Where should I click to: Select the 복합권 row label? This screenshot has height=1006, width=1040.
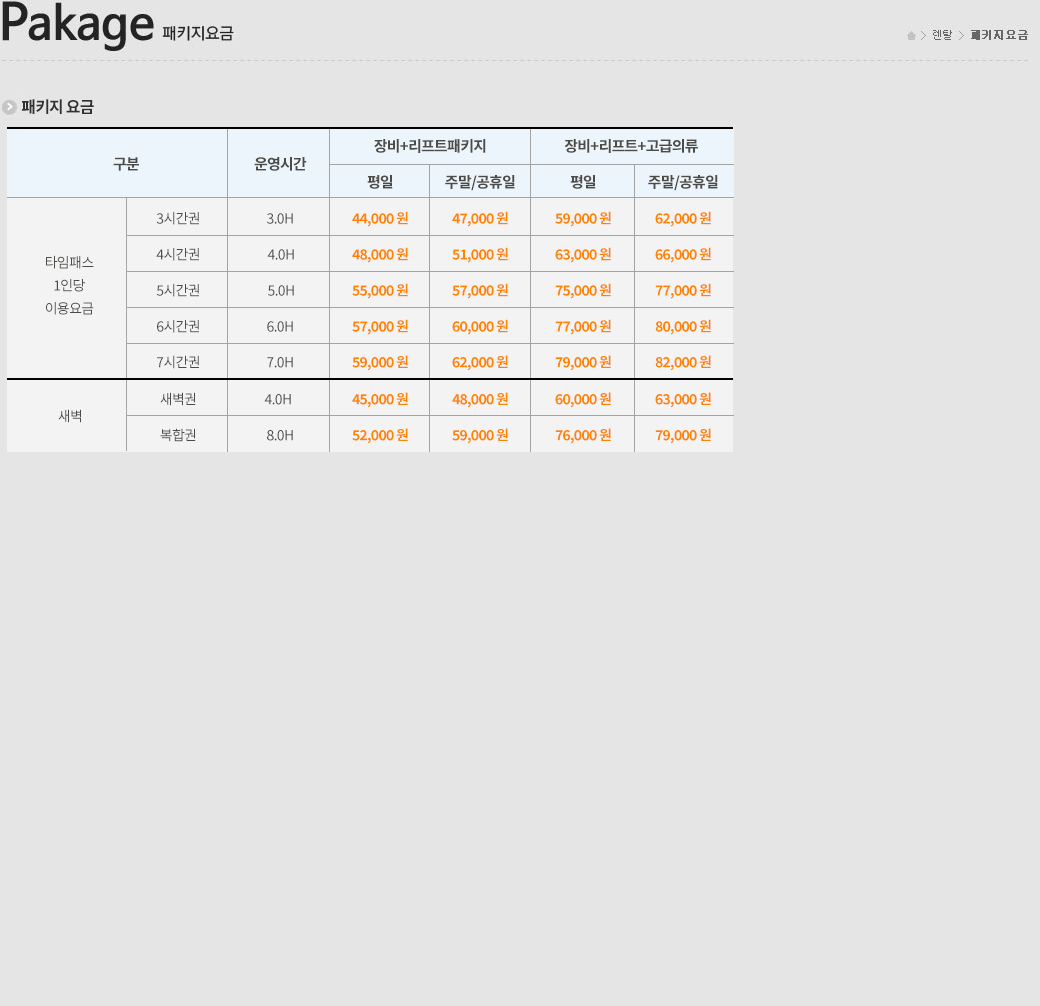[177, 434]
